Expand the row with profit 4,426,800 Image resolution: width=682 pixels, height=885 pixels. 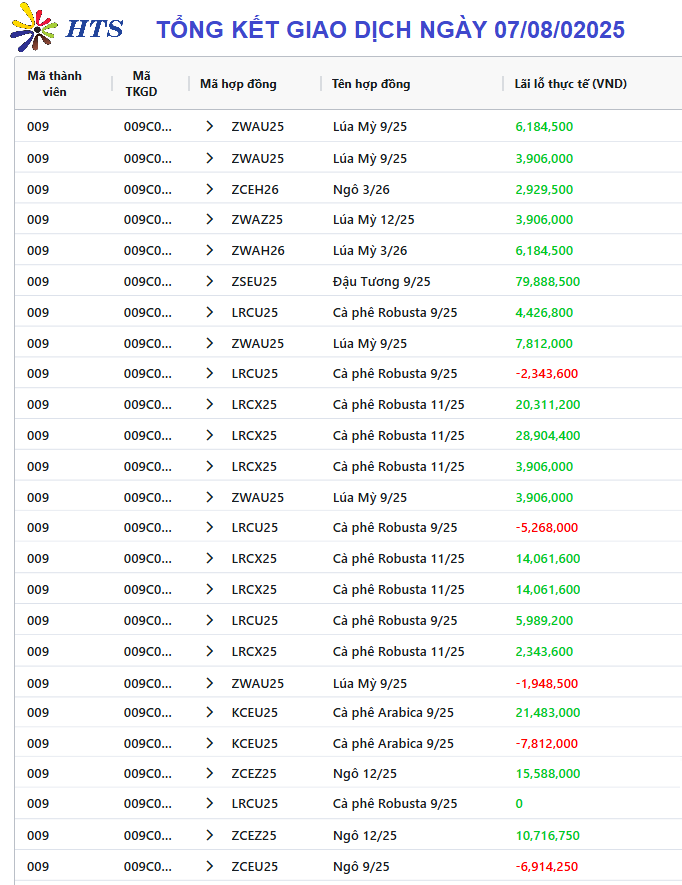[209, 313]
